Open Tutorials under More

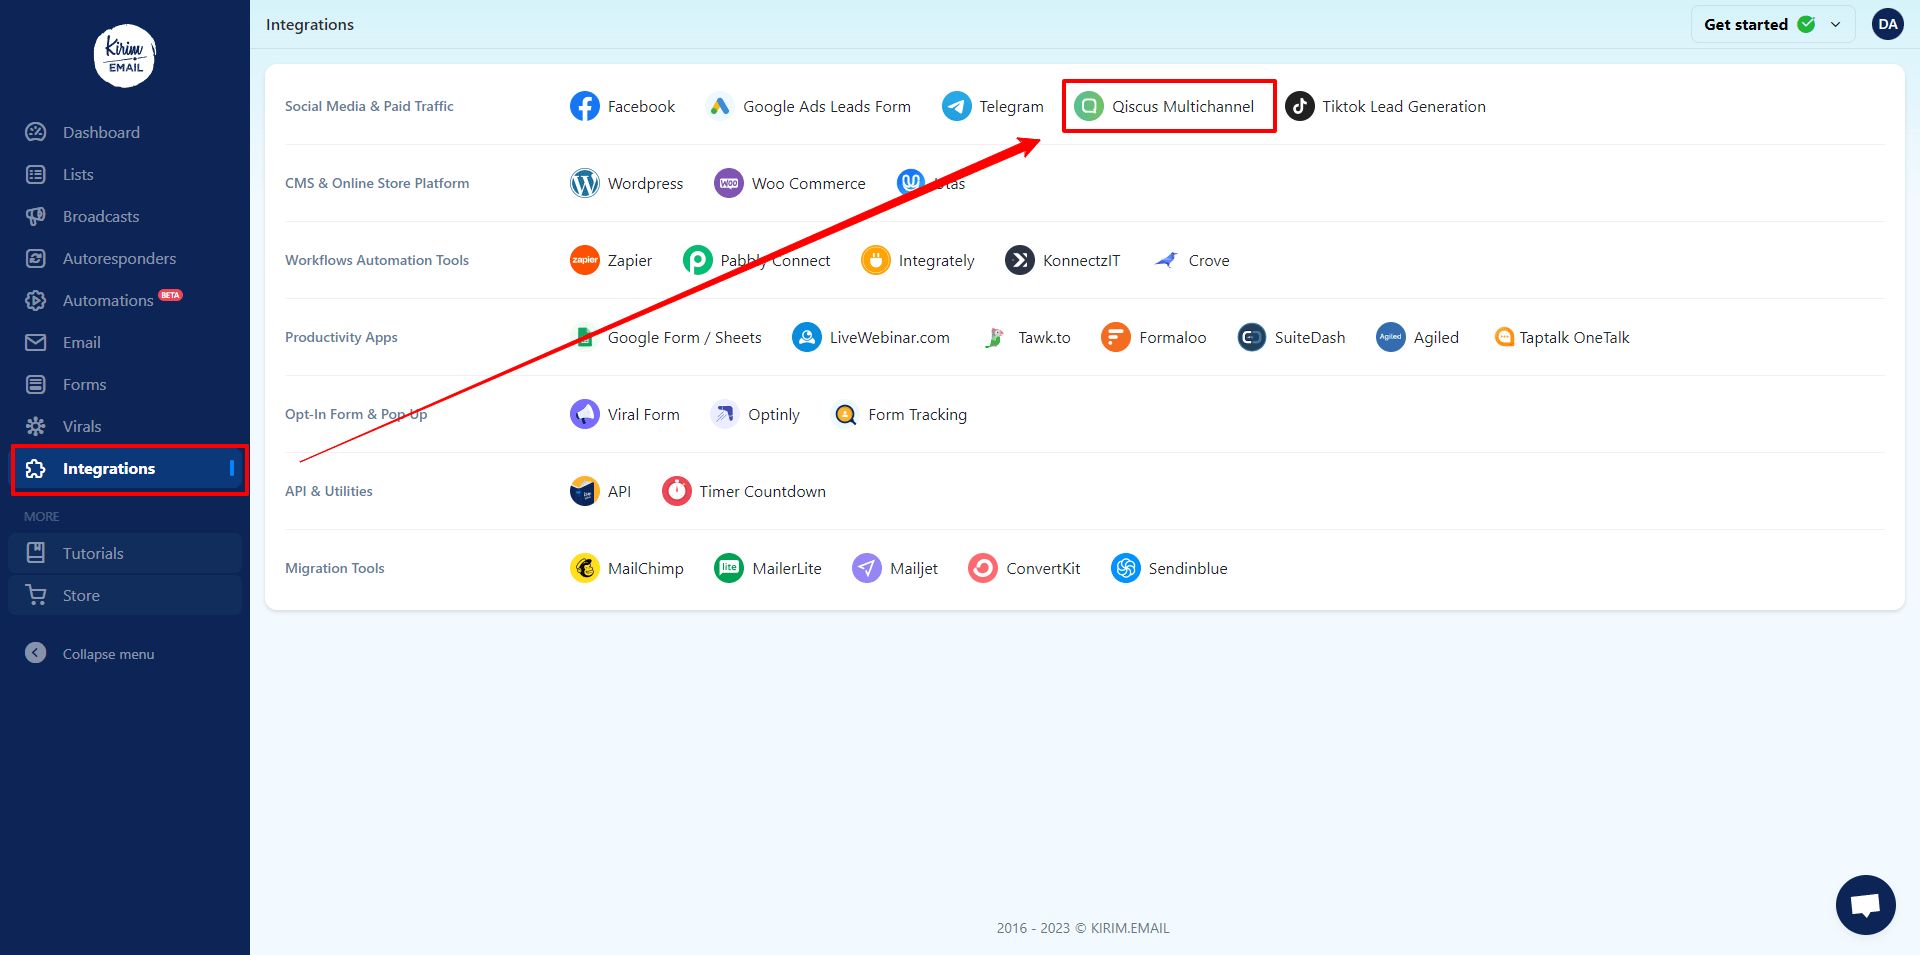point(125,553)
